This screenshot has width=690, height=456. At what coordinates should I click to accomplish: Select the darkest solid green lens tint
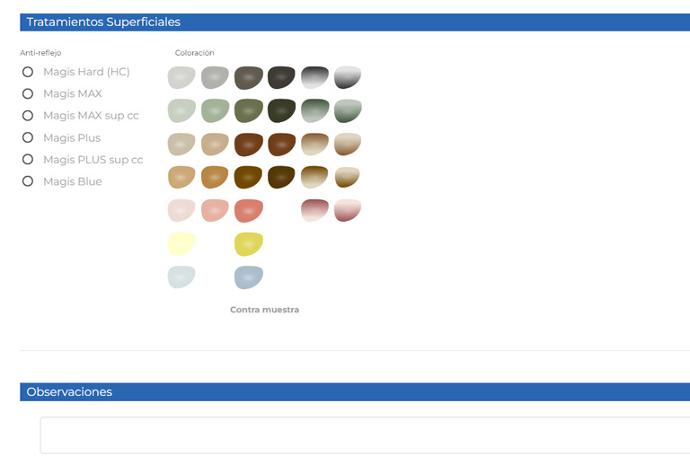tap(281, 110)
